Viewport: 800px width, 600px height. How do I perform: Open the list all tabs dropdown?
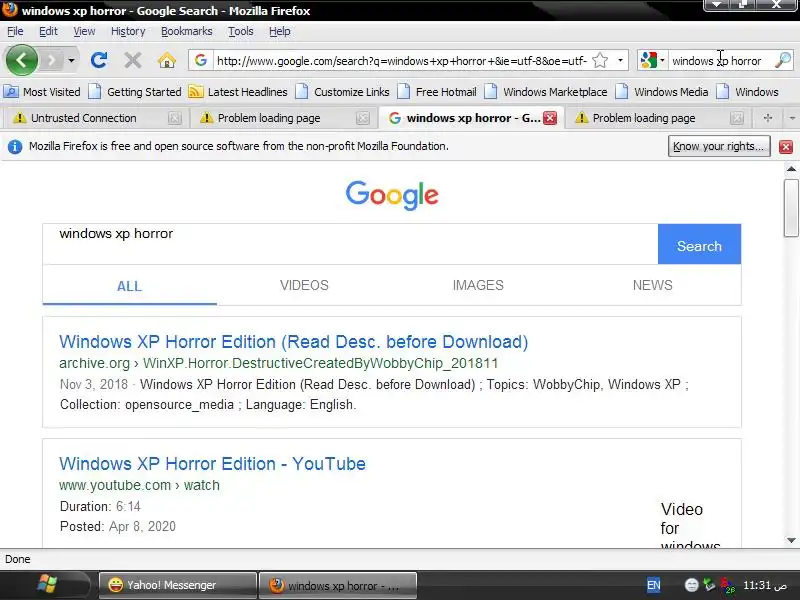(x=791, y=118)
